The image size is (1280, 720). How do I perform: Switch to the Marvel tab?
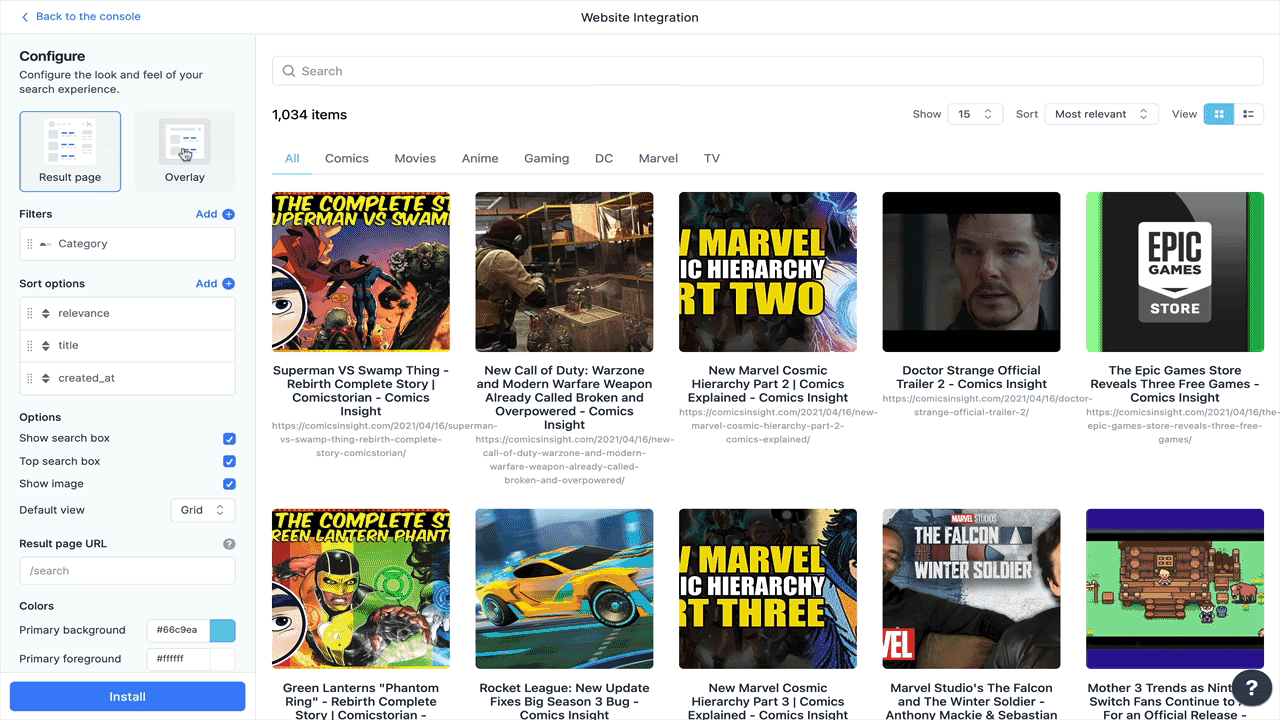[658, 158]
